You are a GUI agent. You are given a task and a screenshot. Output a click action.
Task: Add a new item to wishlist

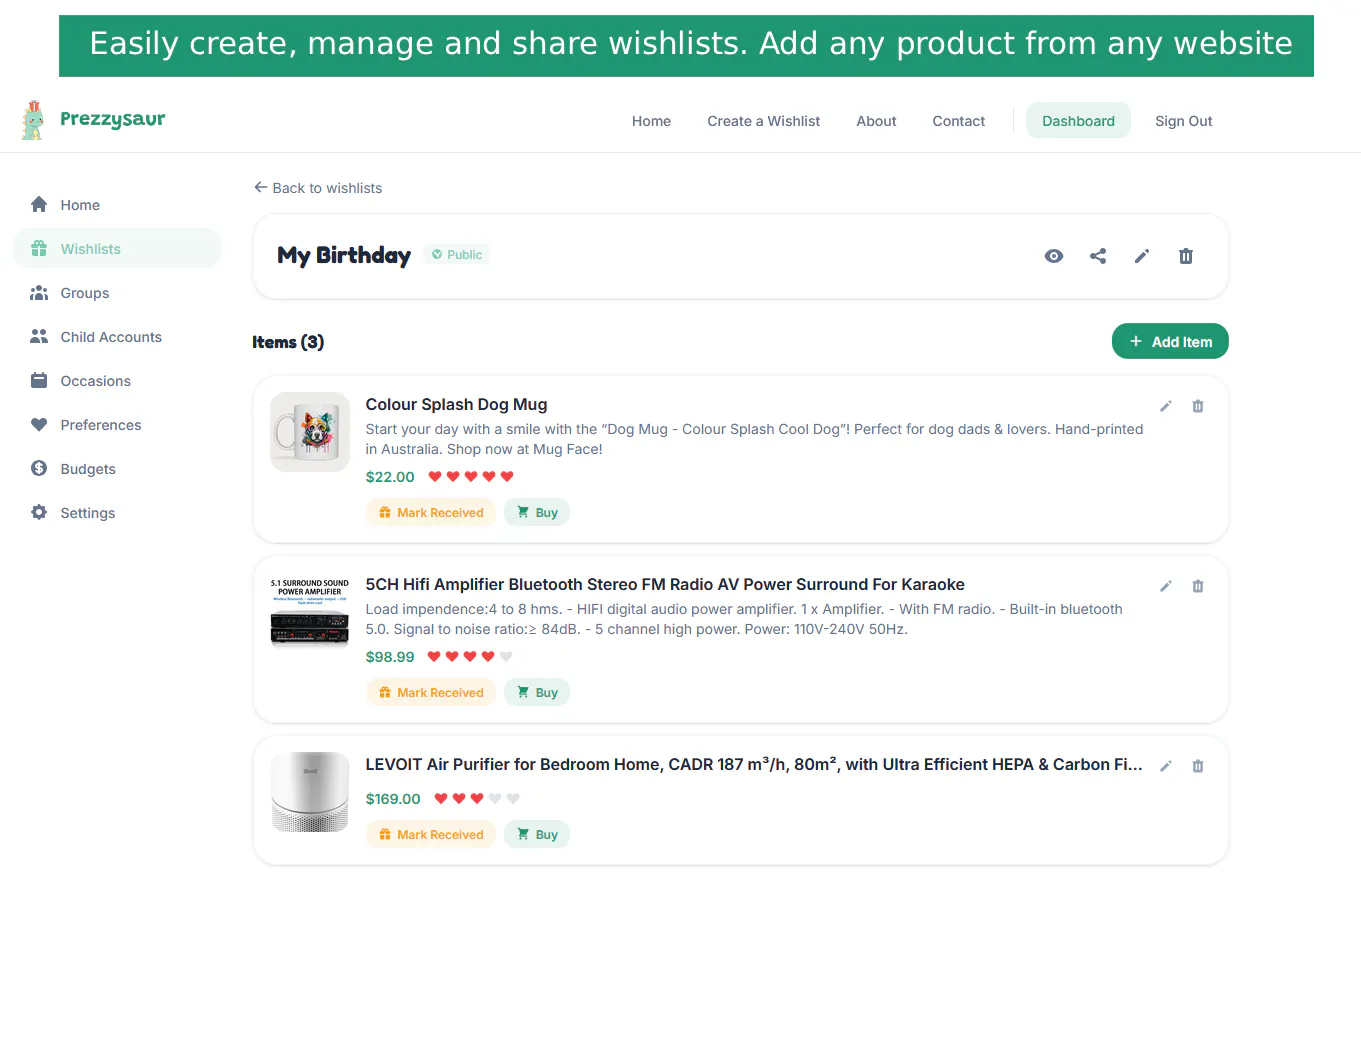click(x=1170, y=341)
